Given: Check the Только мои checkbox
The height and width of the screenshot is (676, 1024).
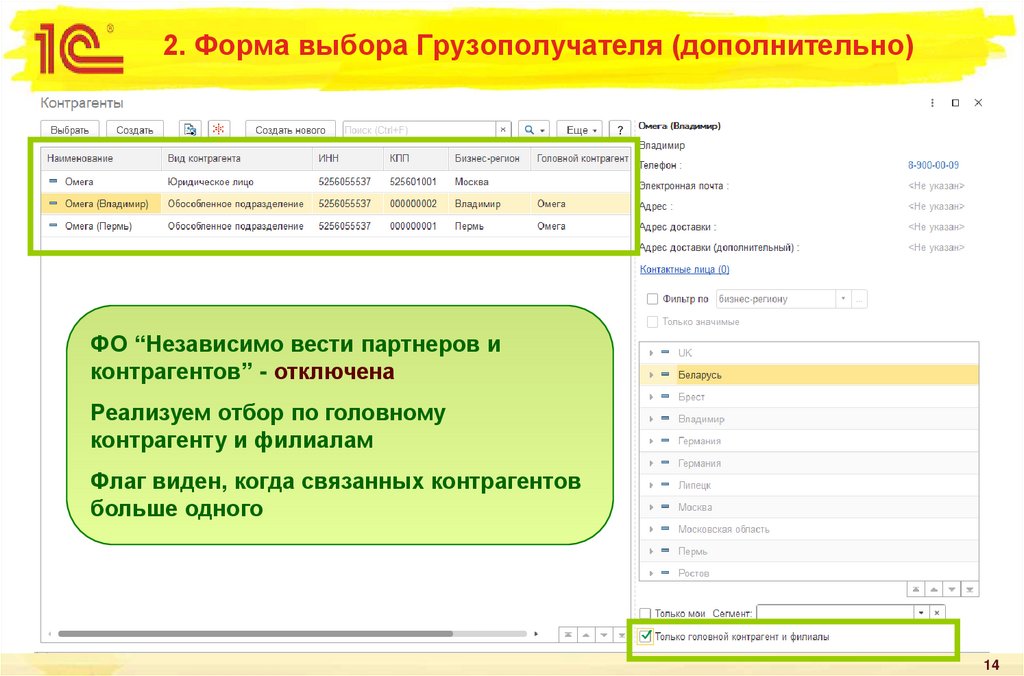Looking at the screenshot, I should pyautogui.click(x=644, y=612).
